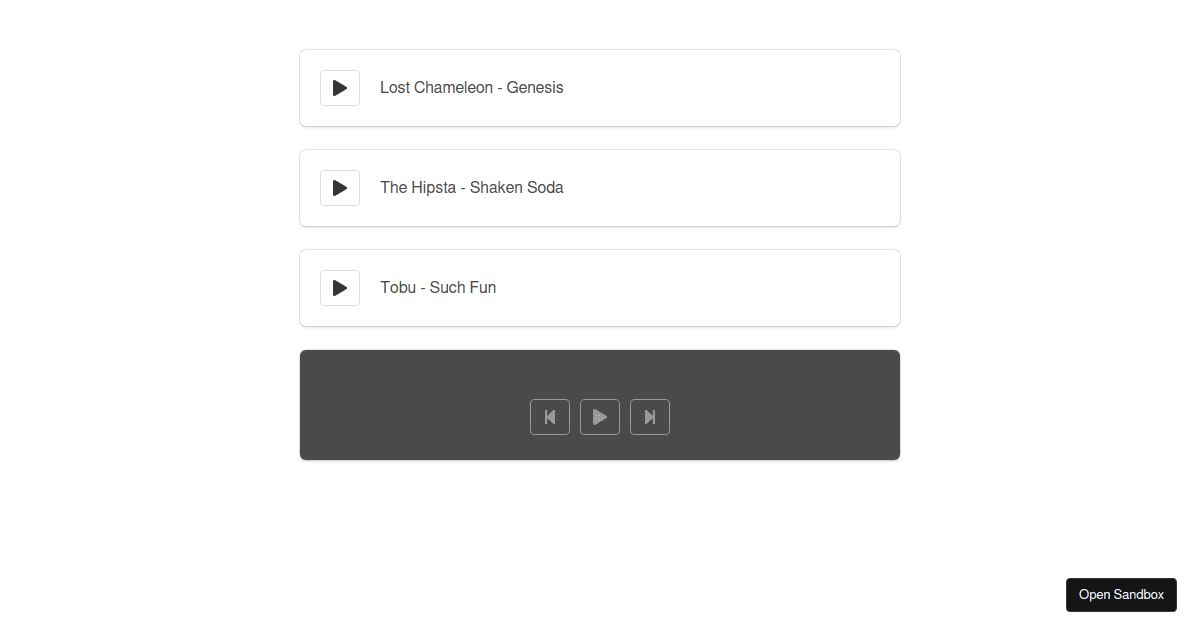Click the main player play icon
Image resolution: width=1200 pixels, height=630 pixels.
tap(600, 417)
